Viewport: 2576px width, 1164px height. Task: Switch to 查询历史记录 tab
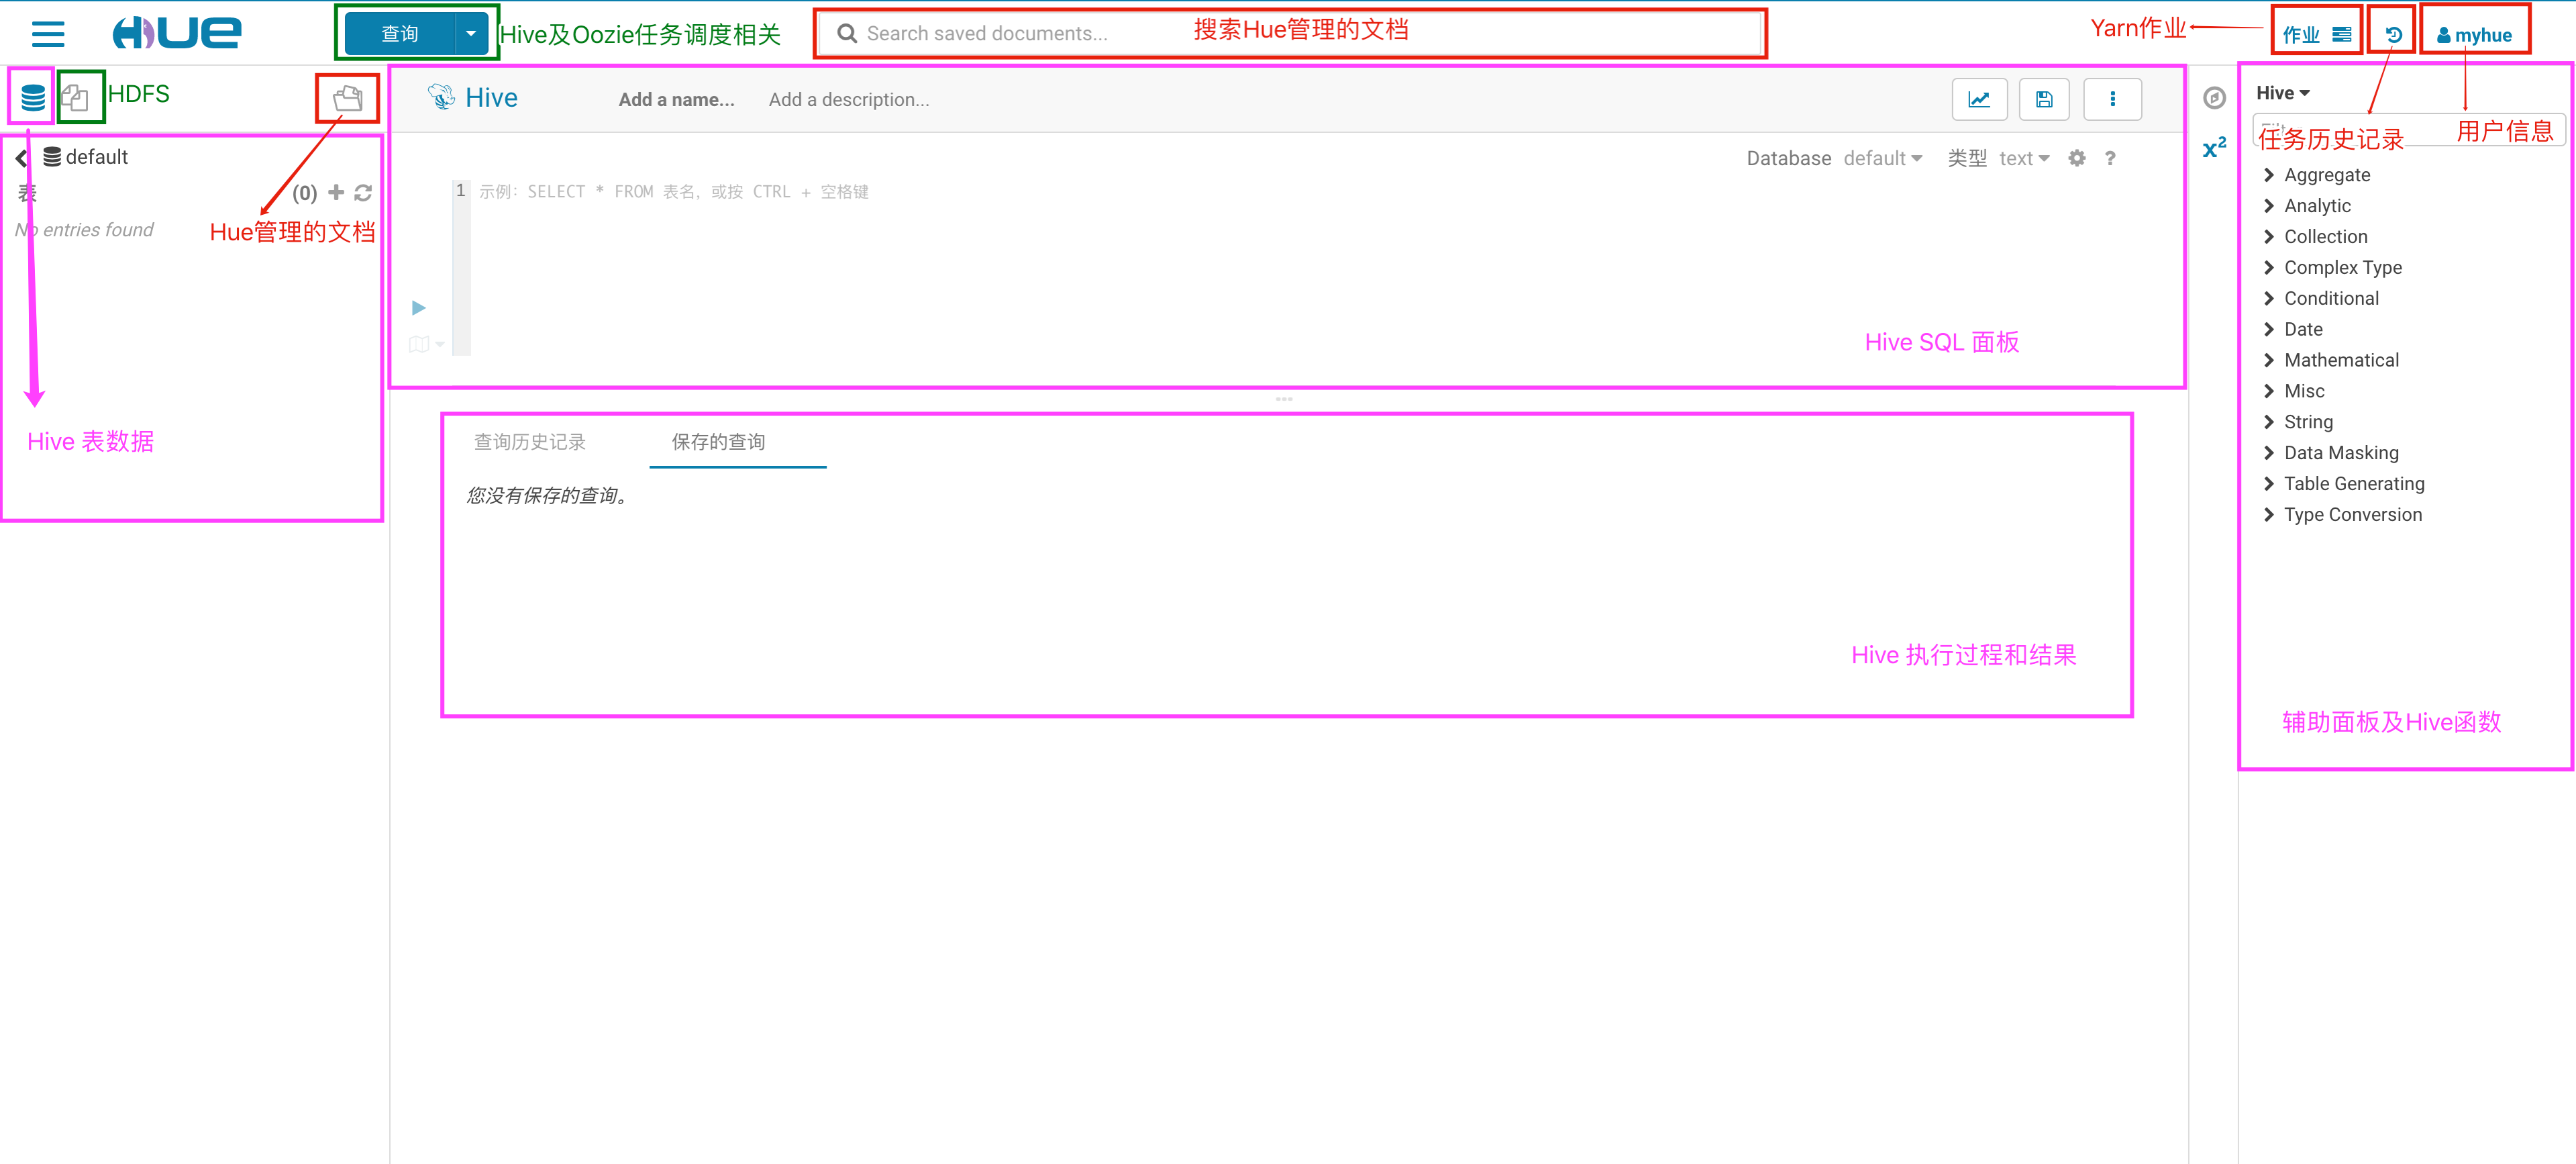(529, 442)
